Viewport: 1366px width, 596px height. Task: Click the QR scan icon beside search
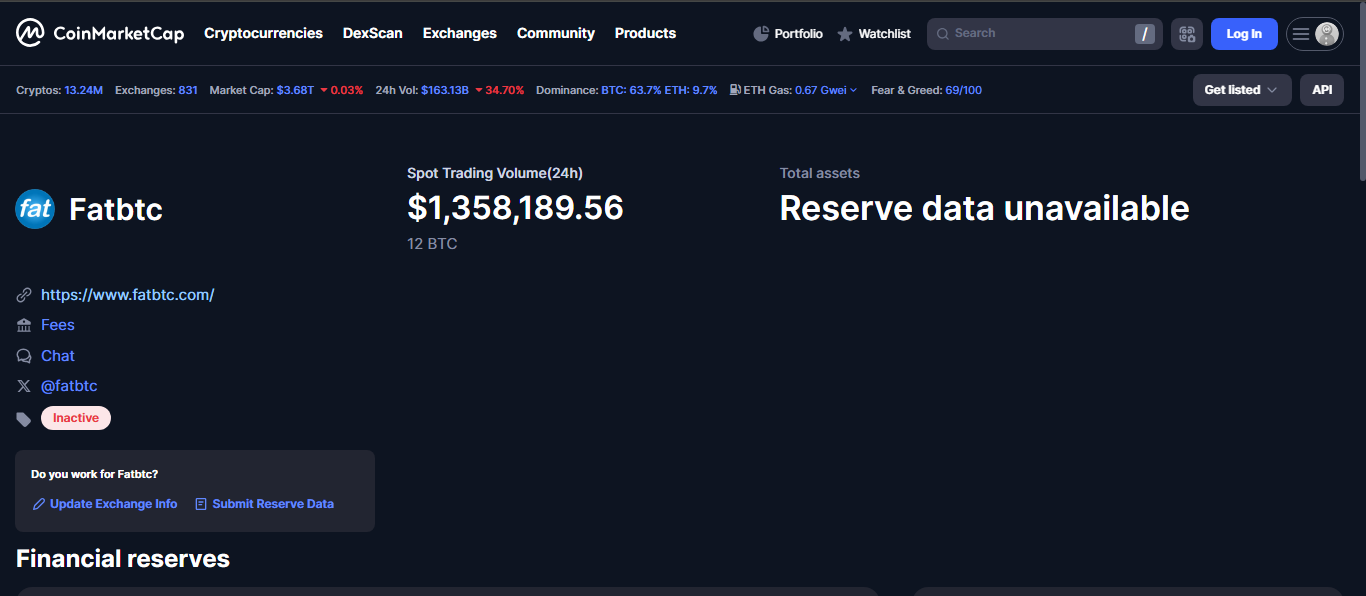point(1187,34)
